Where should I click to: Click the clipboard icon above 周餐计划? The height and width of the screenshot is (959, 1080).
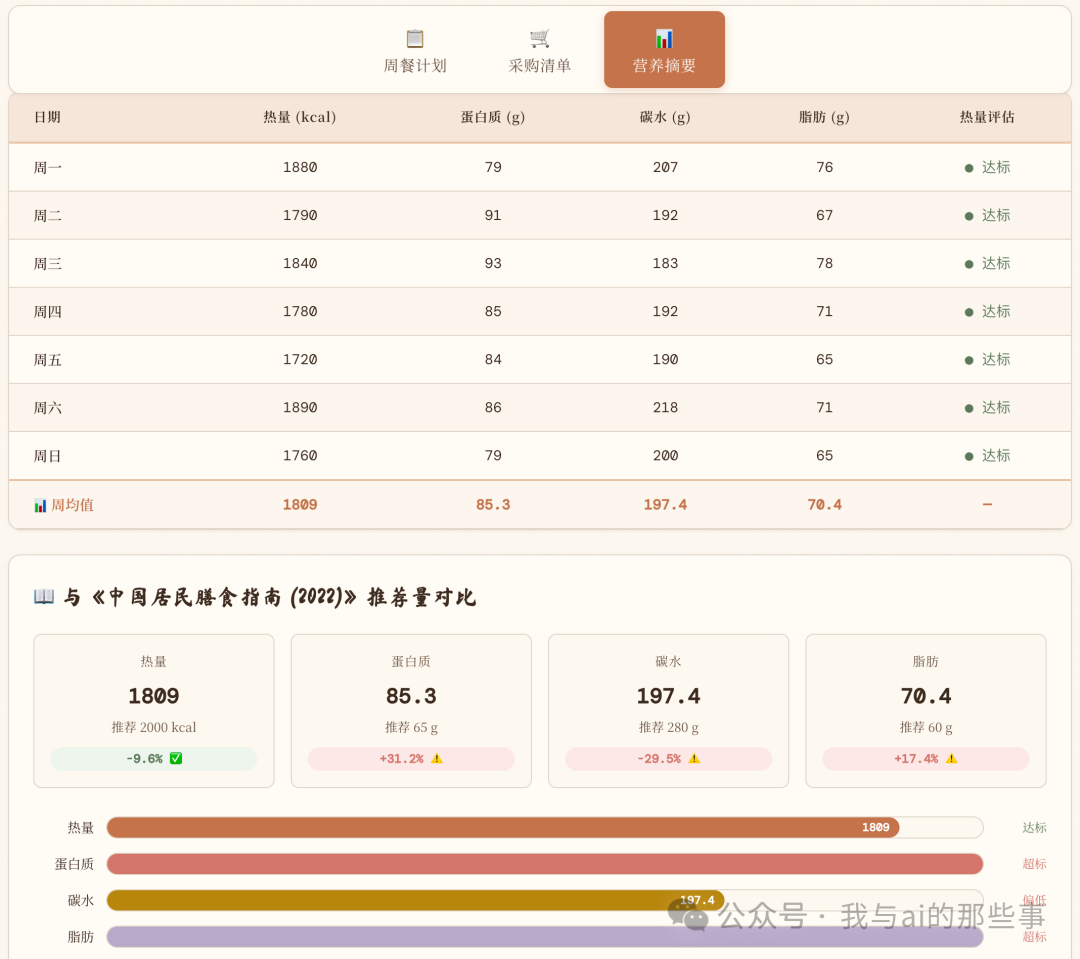[x=415, y=39]
